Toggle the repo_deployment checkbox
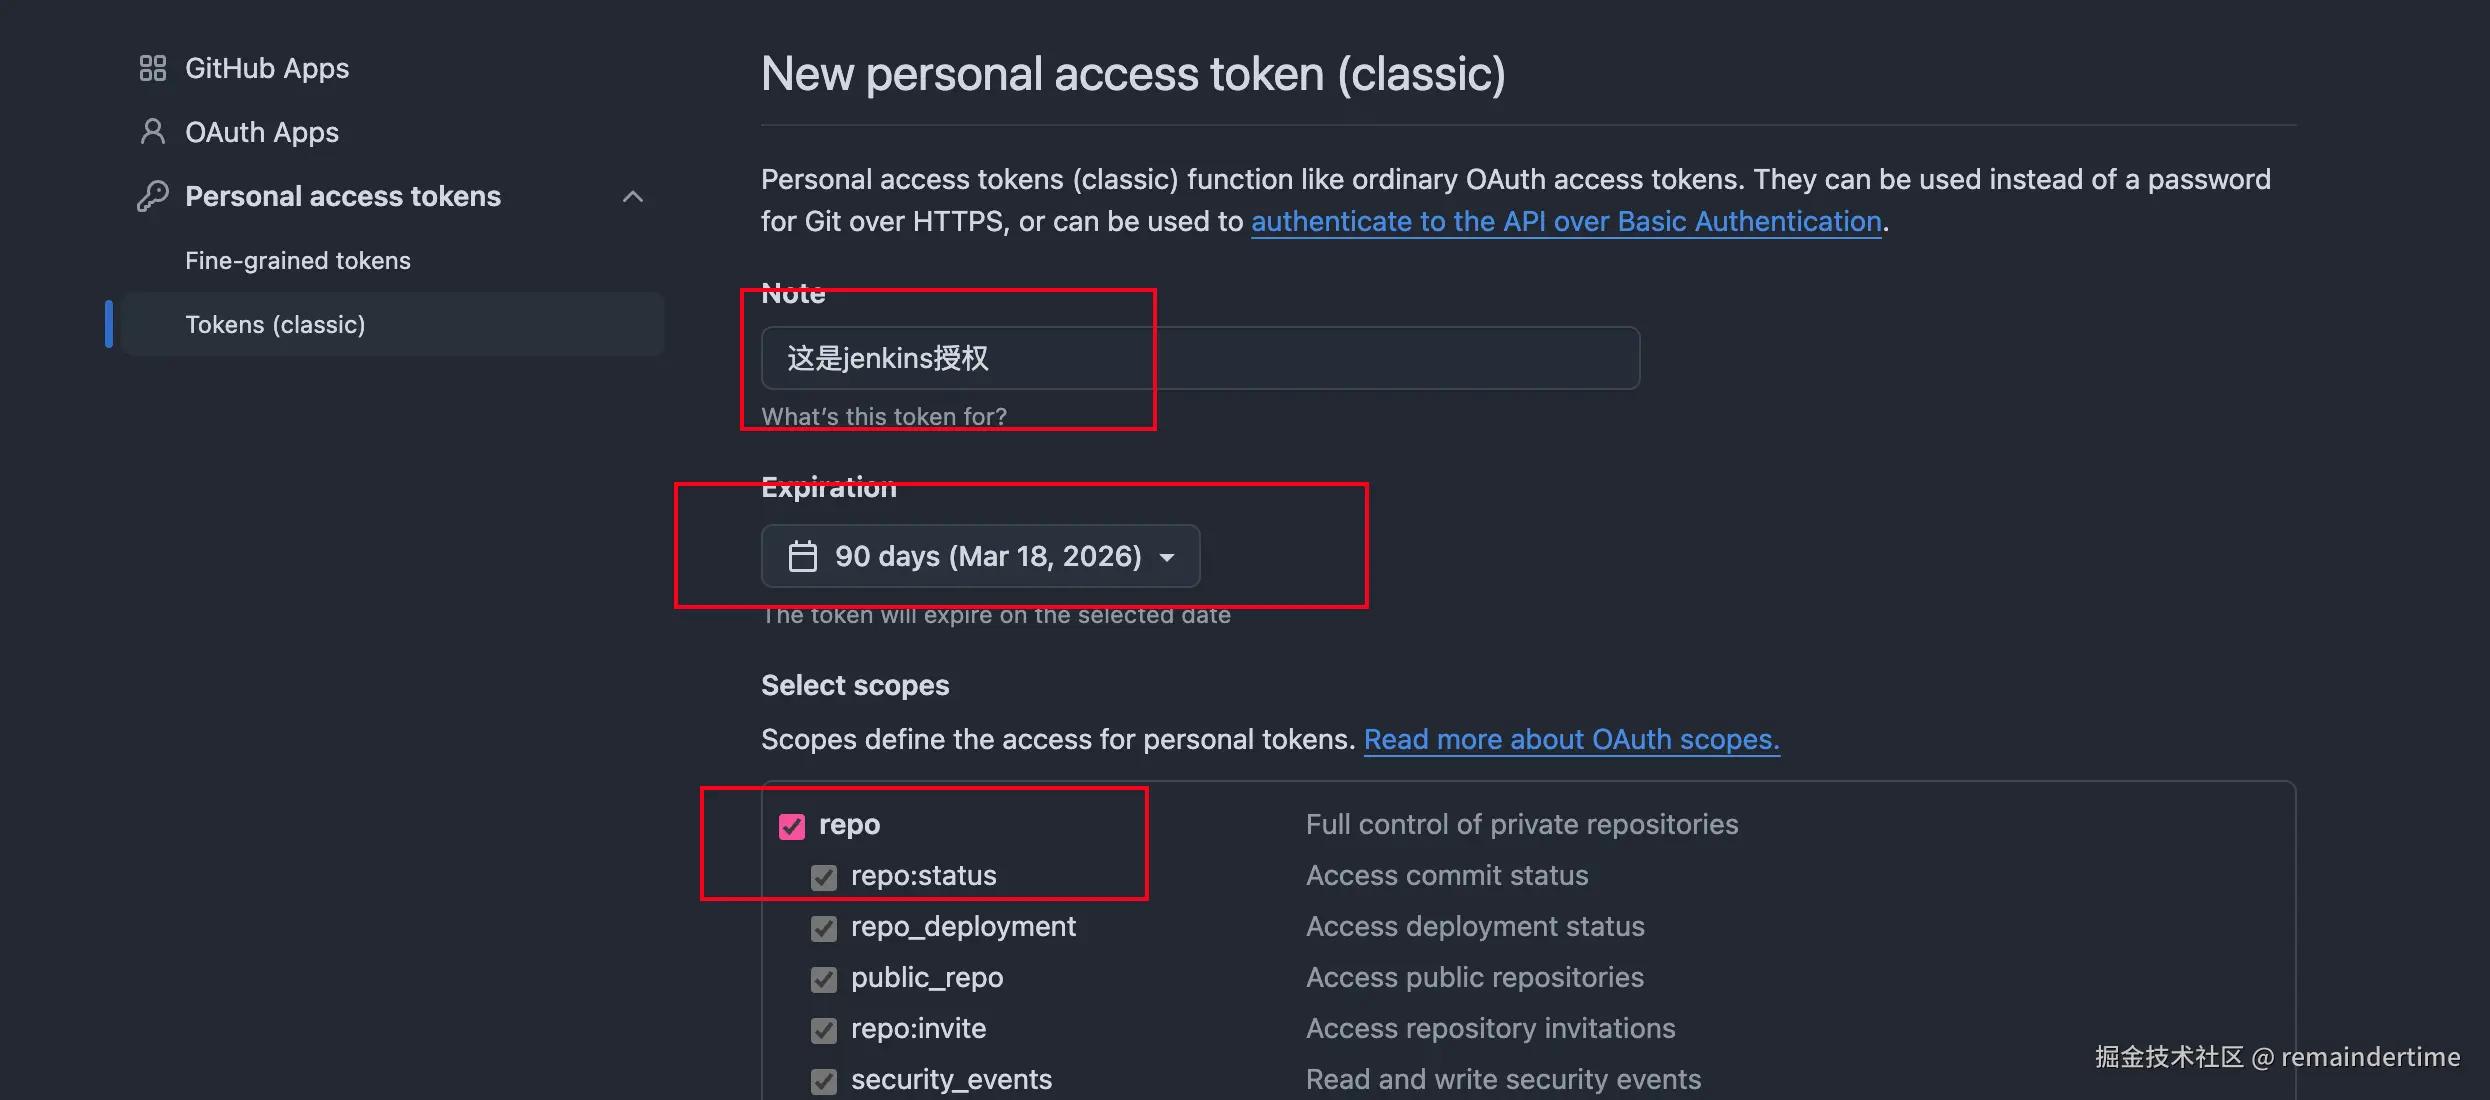Image resolution: width=2490 pixels, height=1100 pixels. [824, 928]
